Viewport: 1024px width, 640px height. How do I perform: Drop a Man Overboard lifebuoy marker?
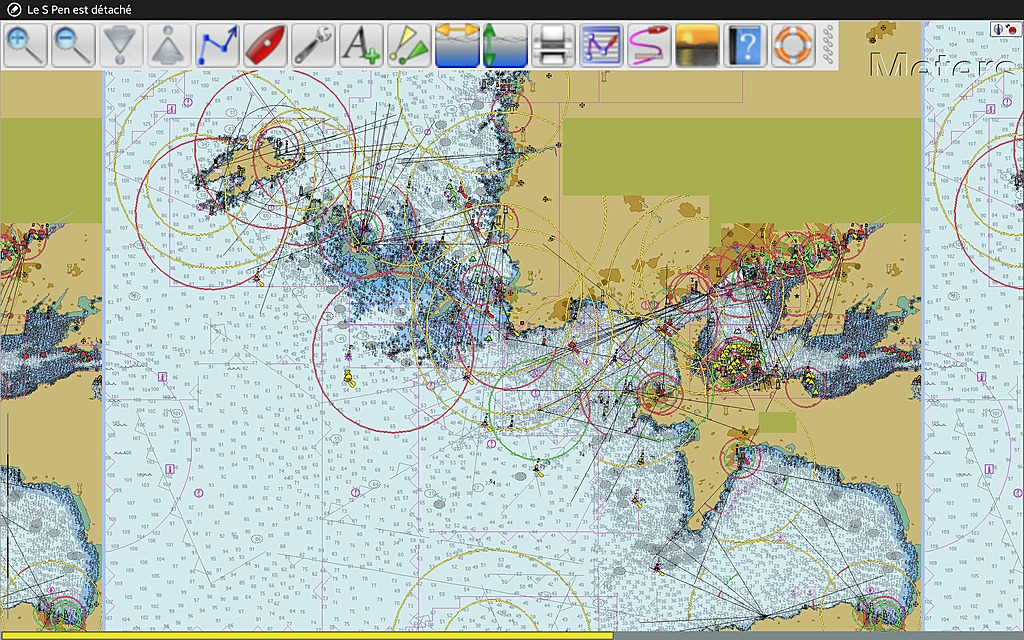pyautogui.click(x=793, y=45)
